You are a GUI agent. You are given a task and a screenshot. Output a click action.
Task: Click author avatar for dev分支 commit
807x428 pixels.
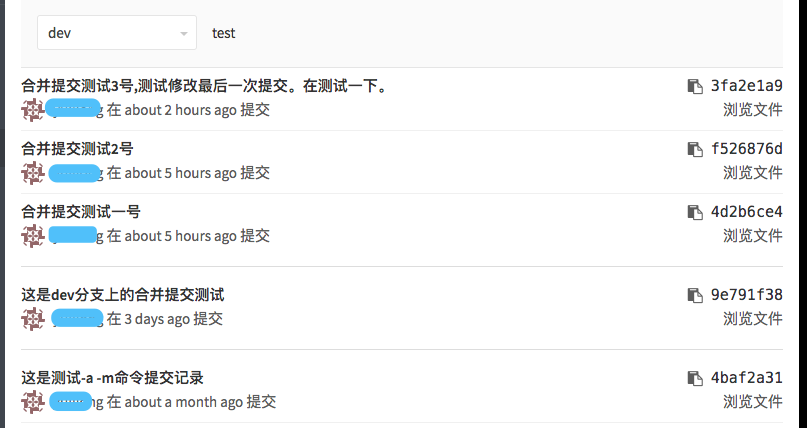[x=33, y=319]
